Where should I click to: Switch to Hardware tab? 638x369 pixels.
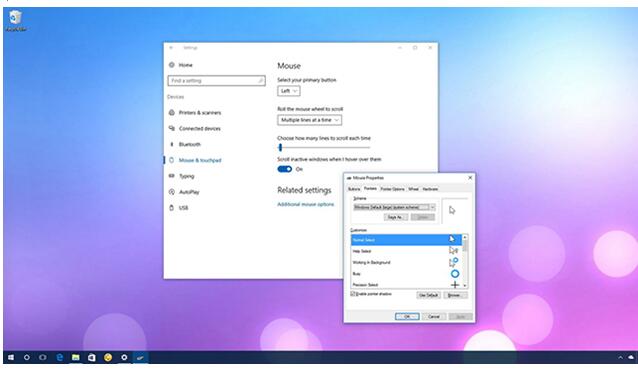point(430,189)
